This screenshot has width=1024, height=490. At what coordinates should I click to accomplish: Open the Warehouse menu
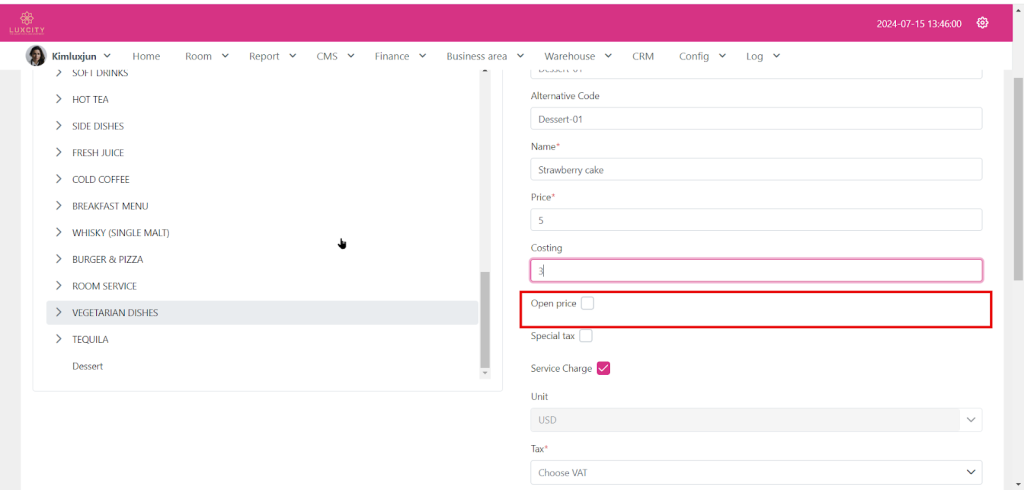pos(577,56)
